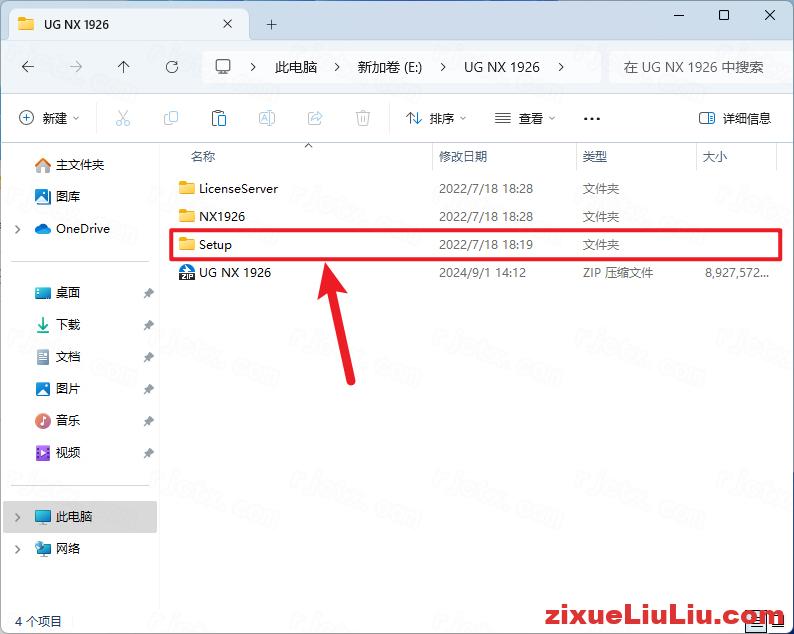Expand chevron after 新加卷 (E:) breadcrumb

tap(443, 67)
